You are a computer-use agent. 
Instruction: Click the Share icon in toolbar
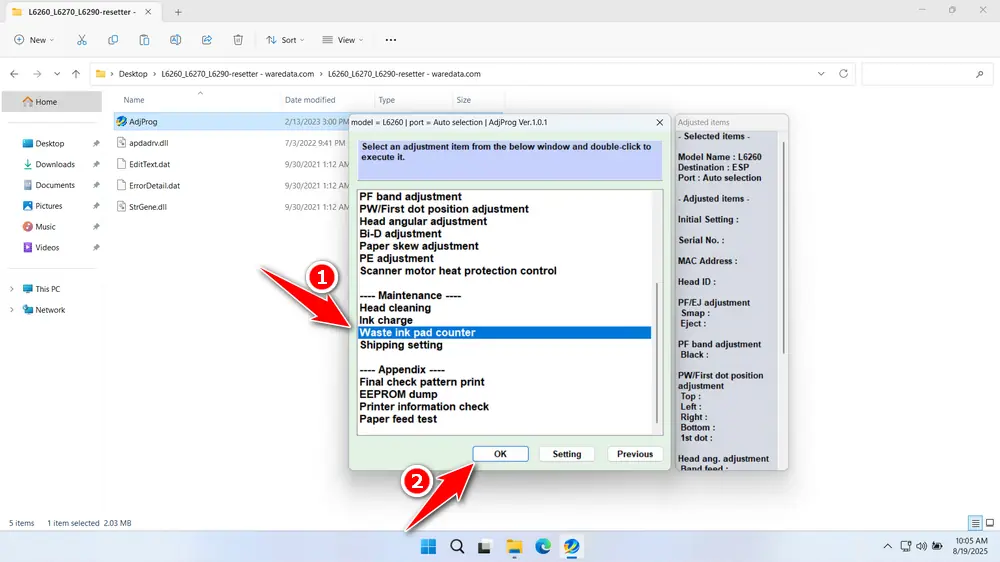point(207,40)
